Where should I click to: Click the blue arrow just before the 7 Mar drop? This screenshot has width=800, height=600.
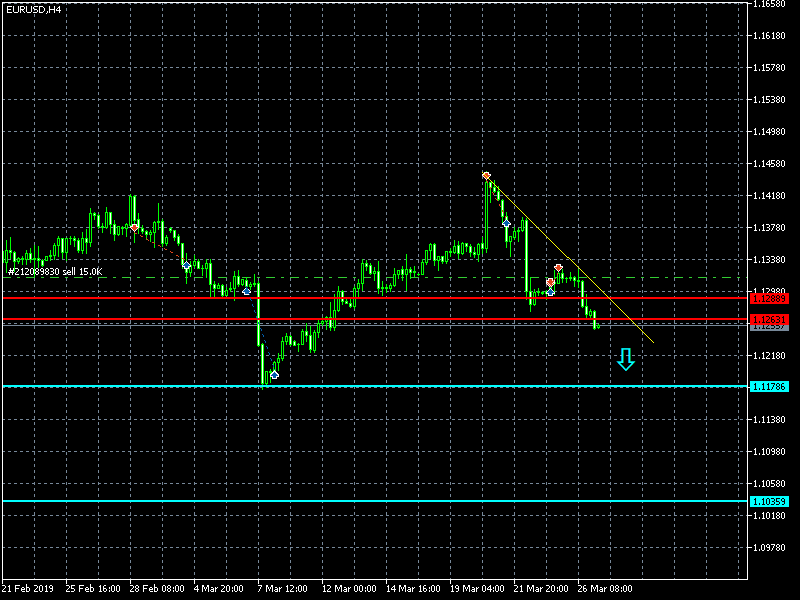point(246,291)
